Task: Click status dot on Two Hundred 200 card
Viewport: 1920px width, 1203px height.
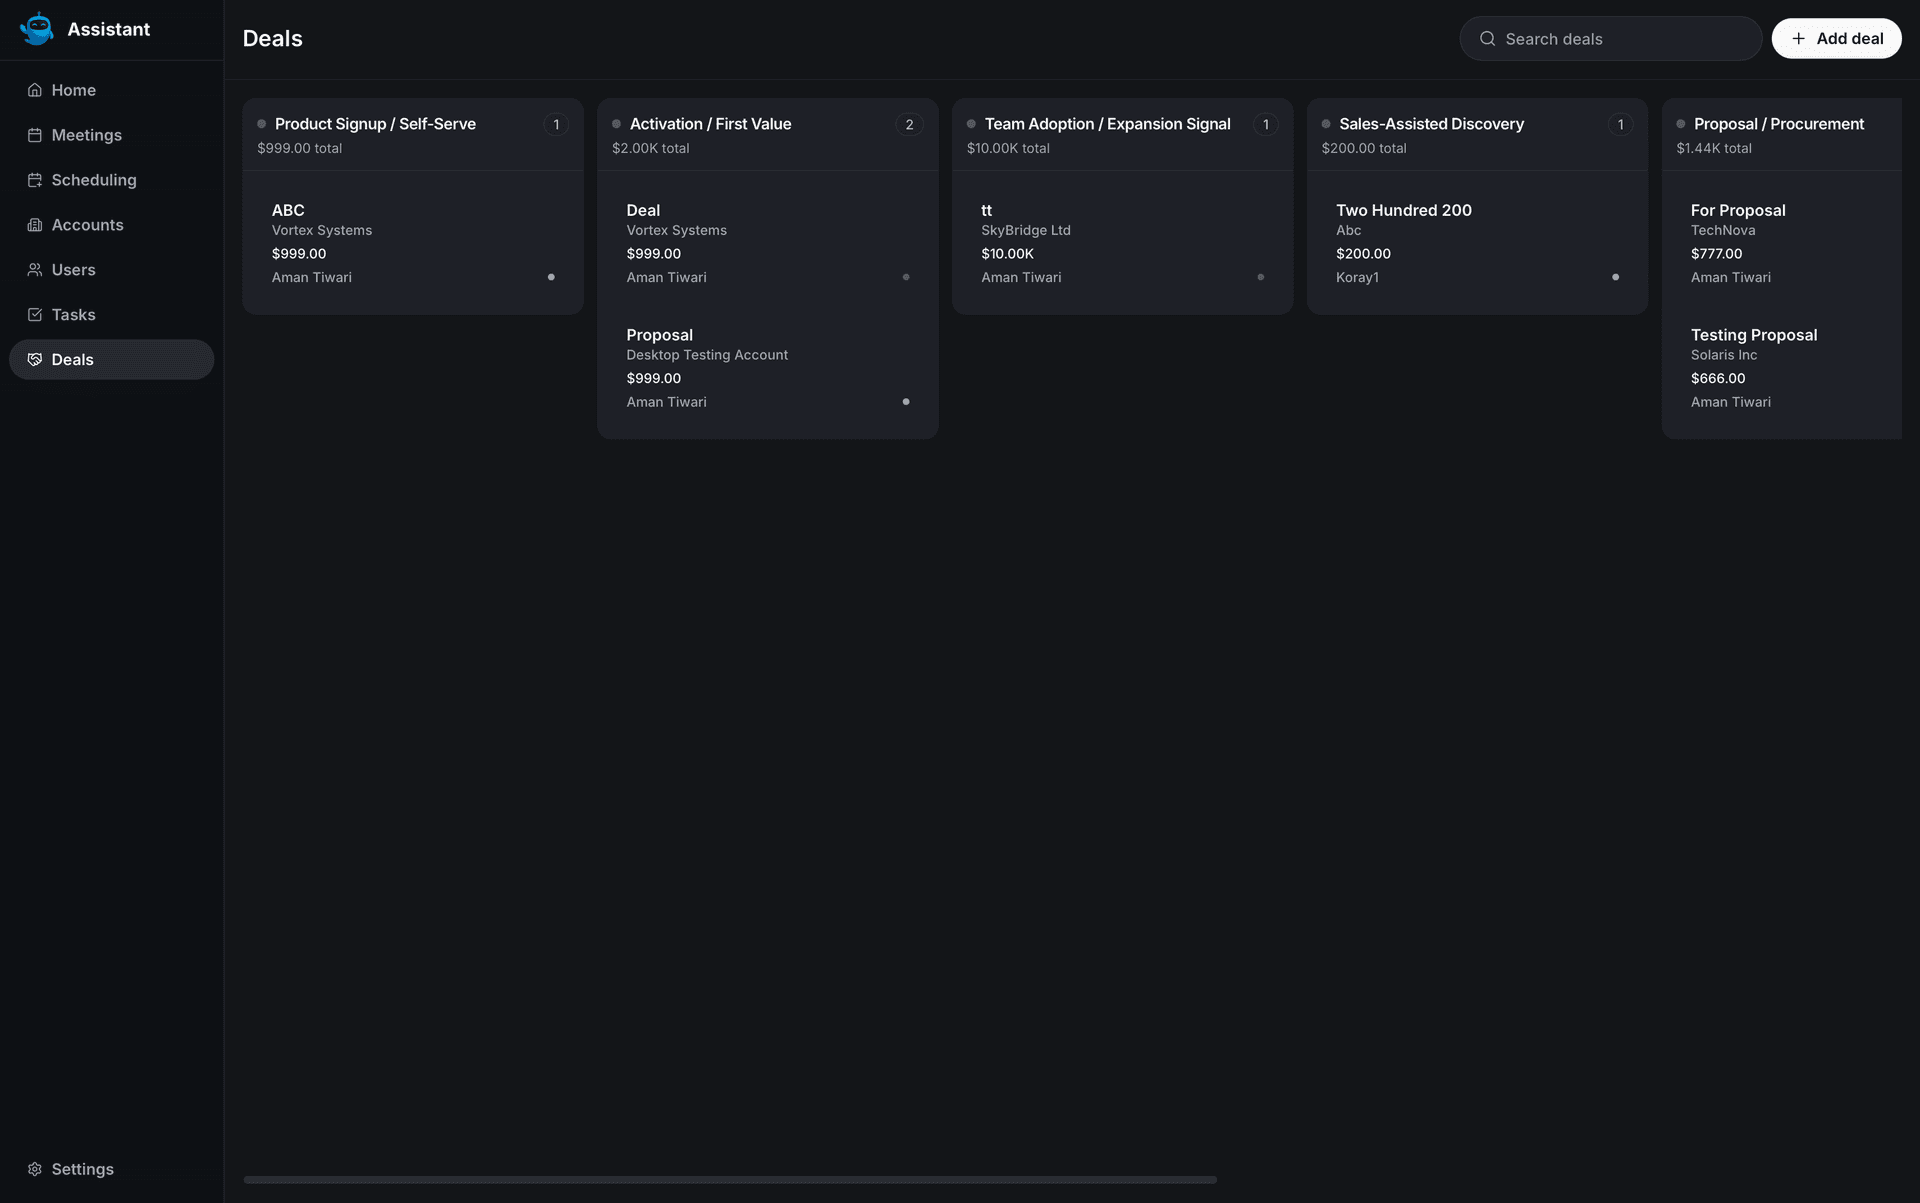Action: [1616, 277]
